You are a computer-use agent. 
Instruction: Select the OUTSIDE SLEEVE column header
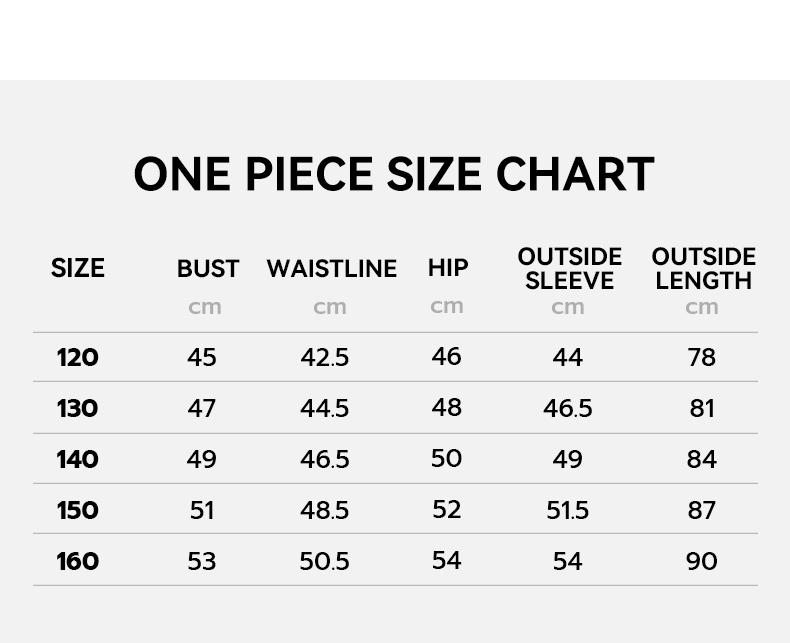pos(569,269)
